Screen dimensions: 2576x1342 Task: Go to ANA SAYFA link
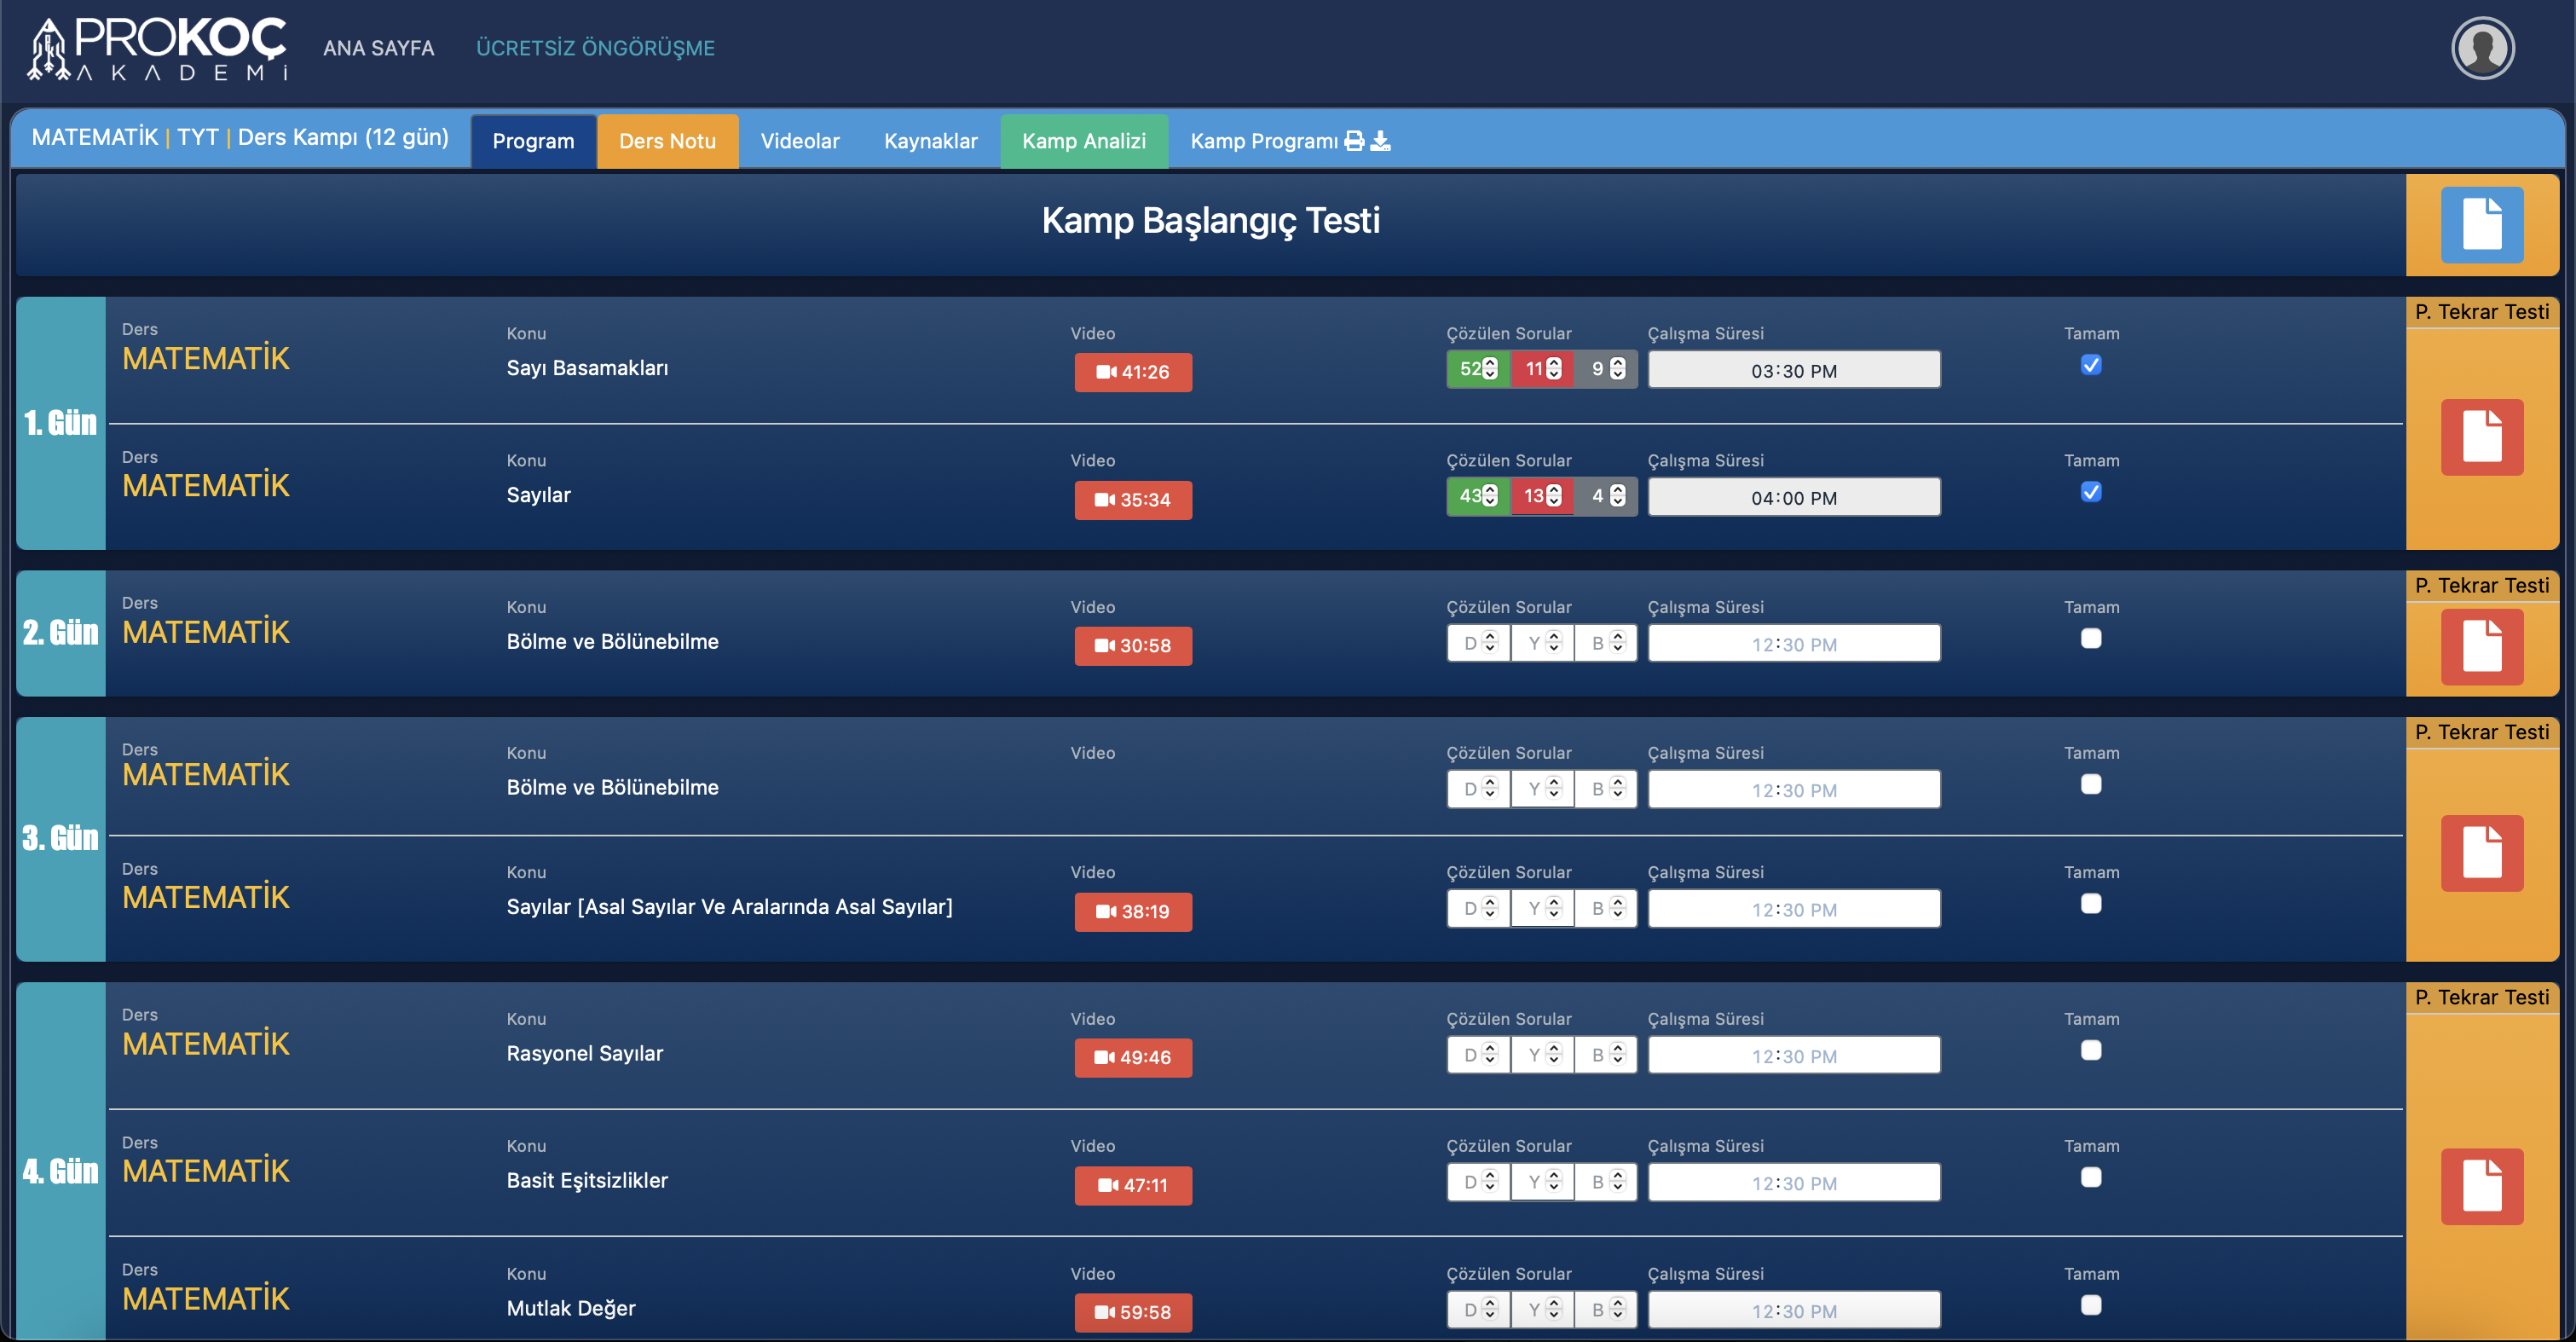coord(378,48)
